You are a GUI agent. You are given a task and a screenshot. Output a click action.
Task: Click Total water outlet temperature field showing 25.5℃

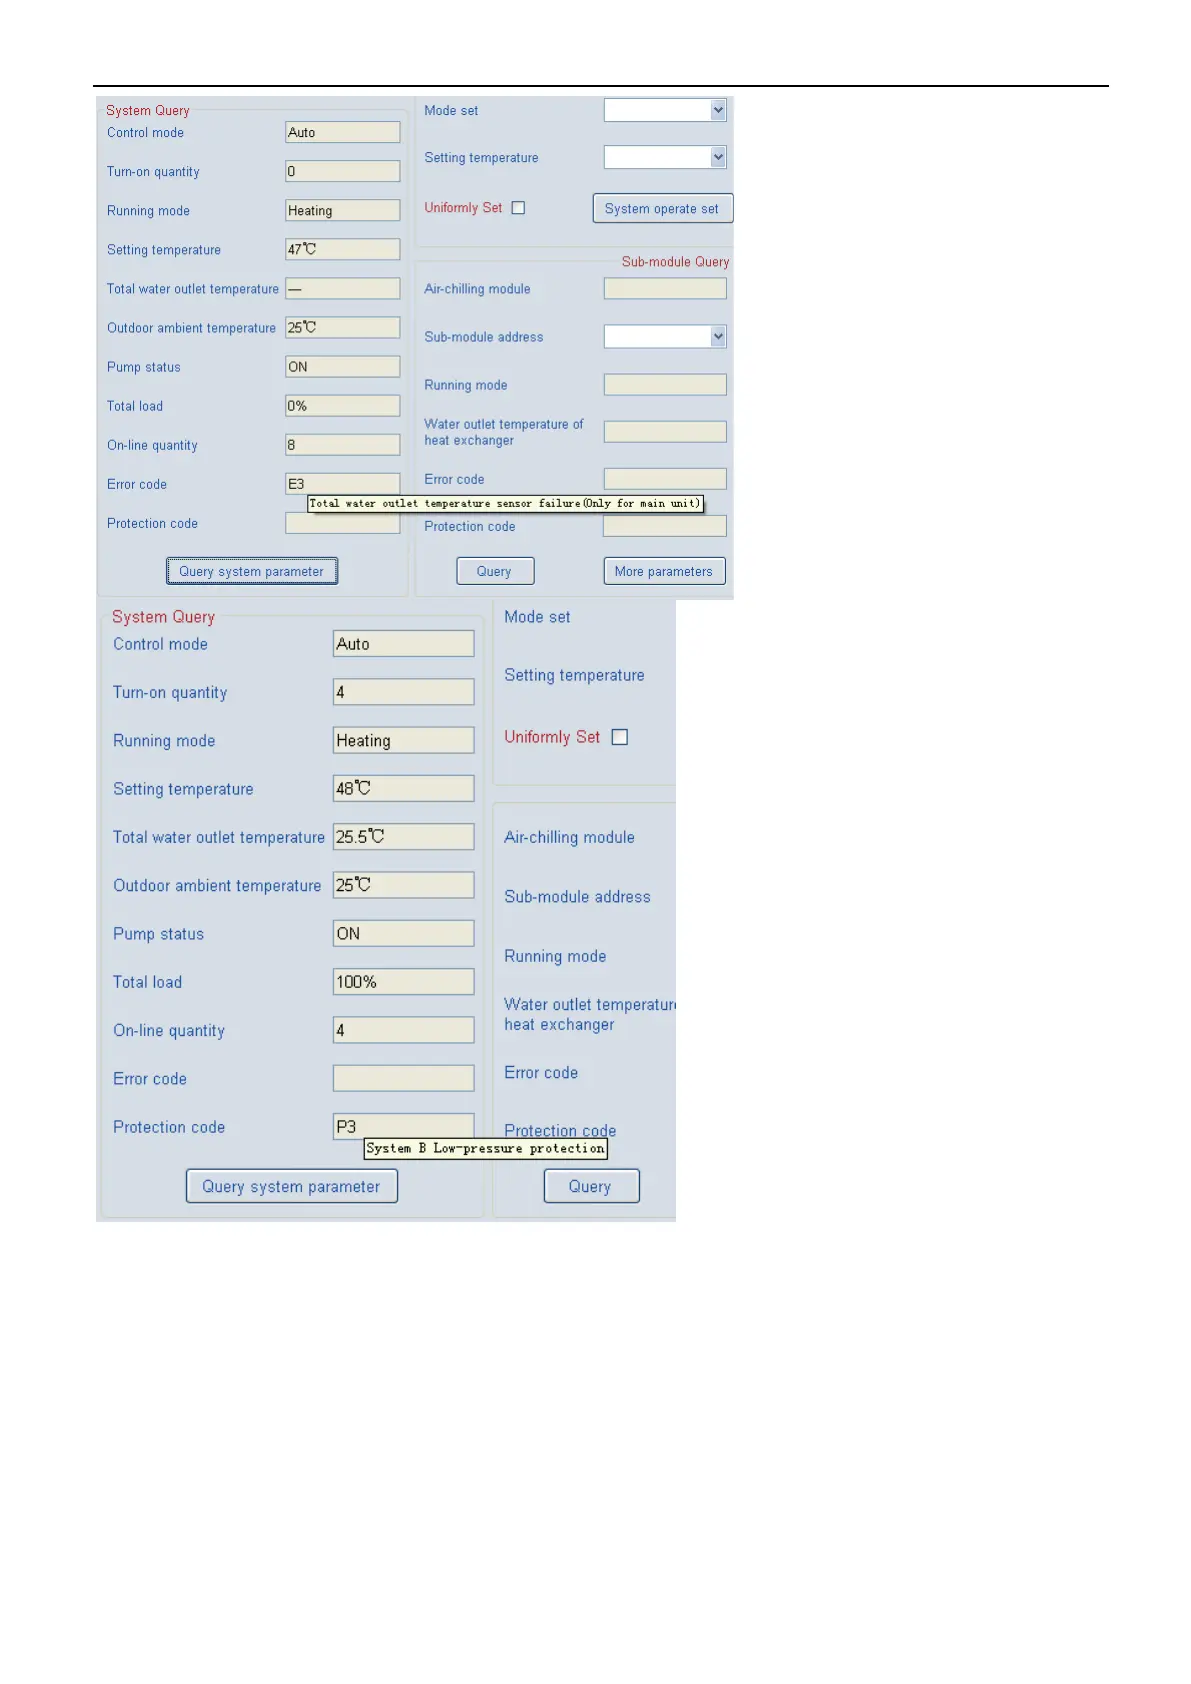click(403, 837)
